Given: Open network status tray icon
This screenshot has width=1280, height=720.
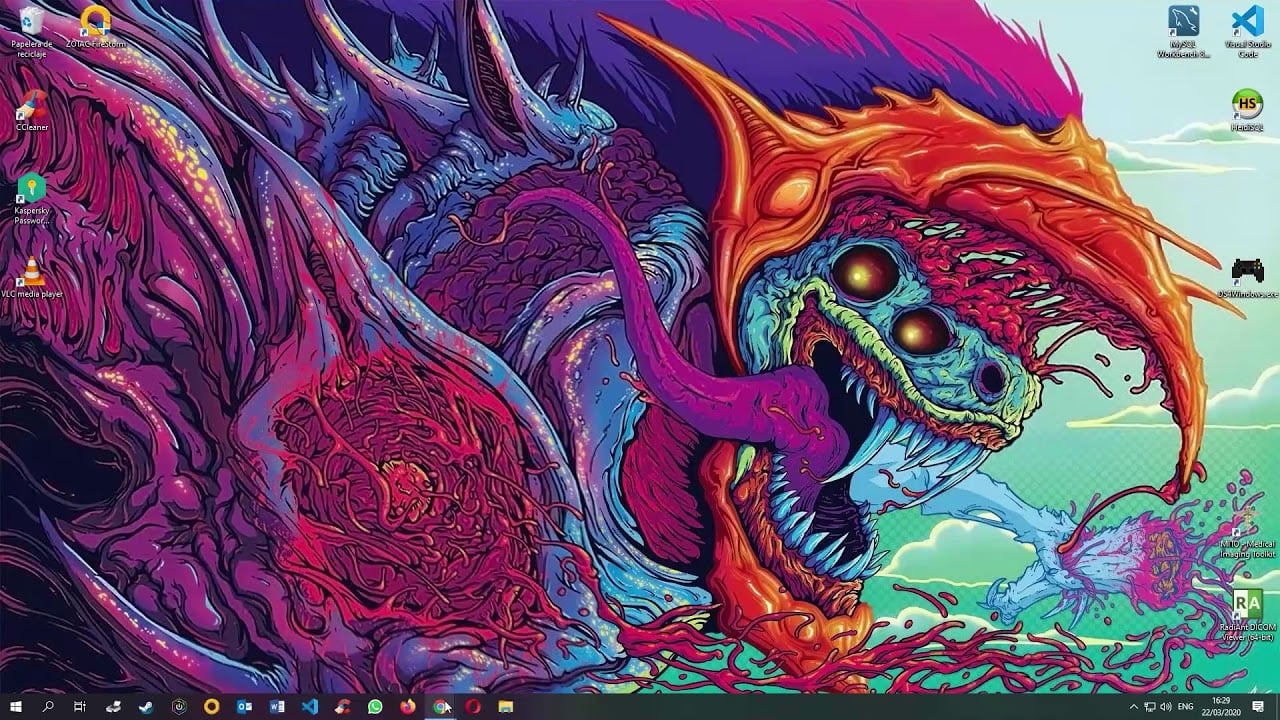Looking at the screenshot, I should point(1150,707).
